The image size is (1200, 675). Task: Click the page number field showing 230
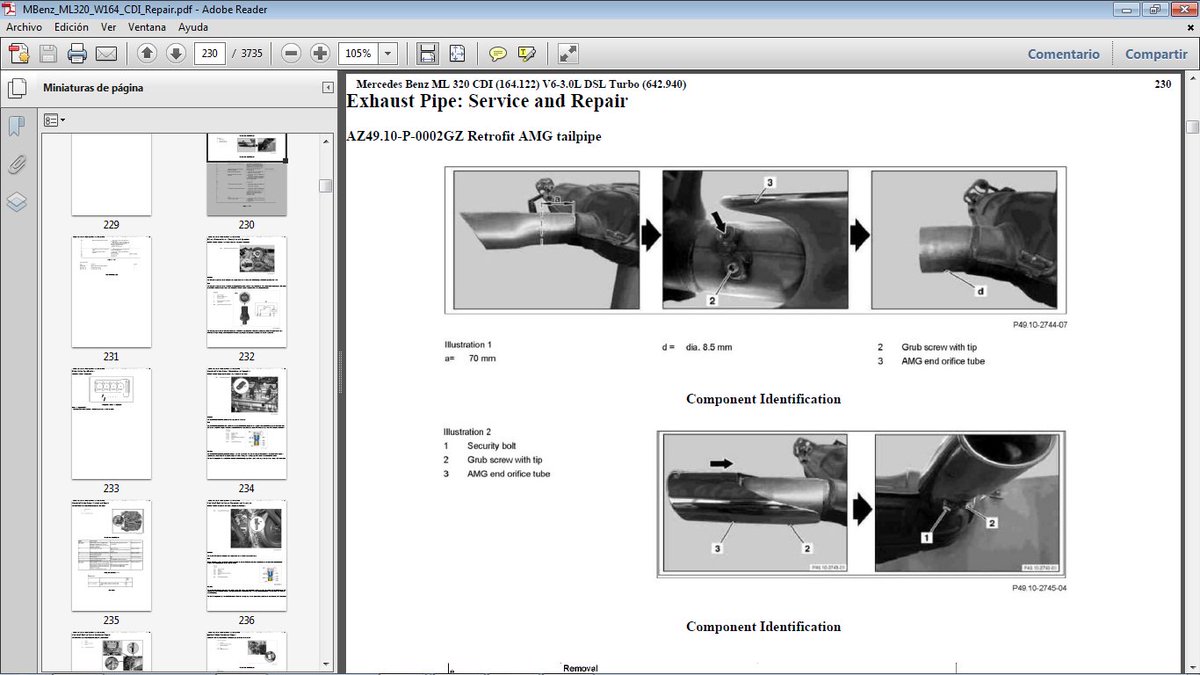(208, 54)
